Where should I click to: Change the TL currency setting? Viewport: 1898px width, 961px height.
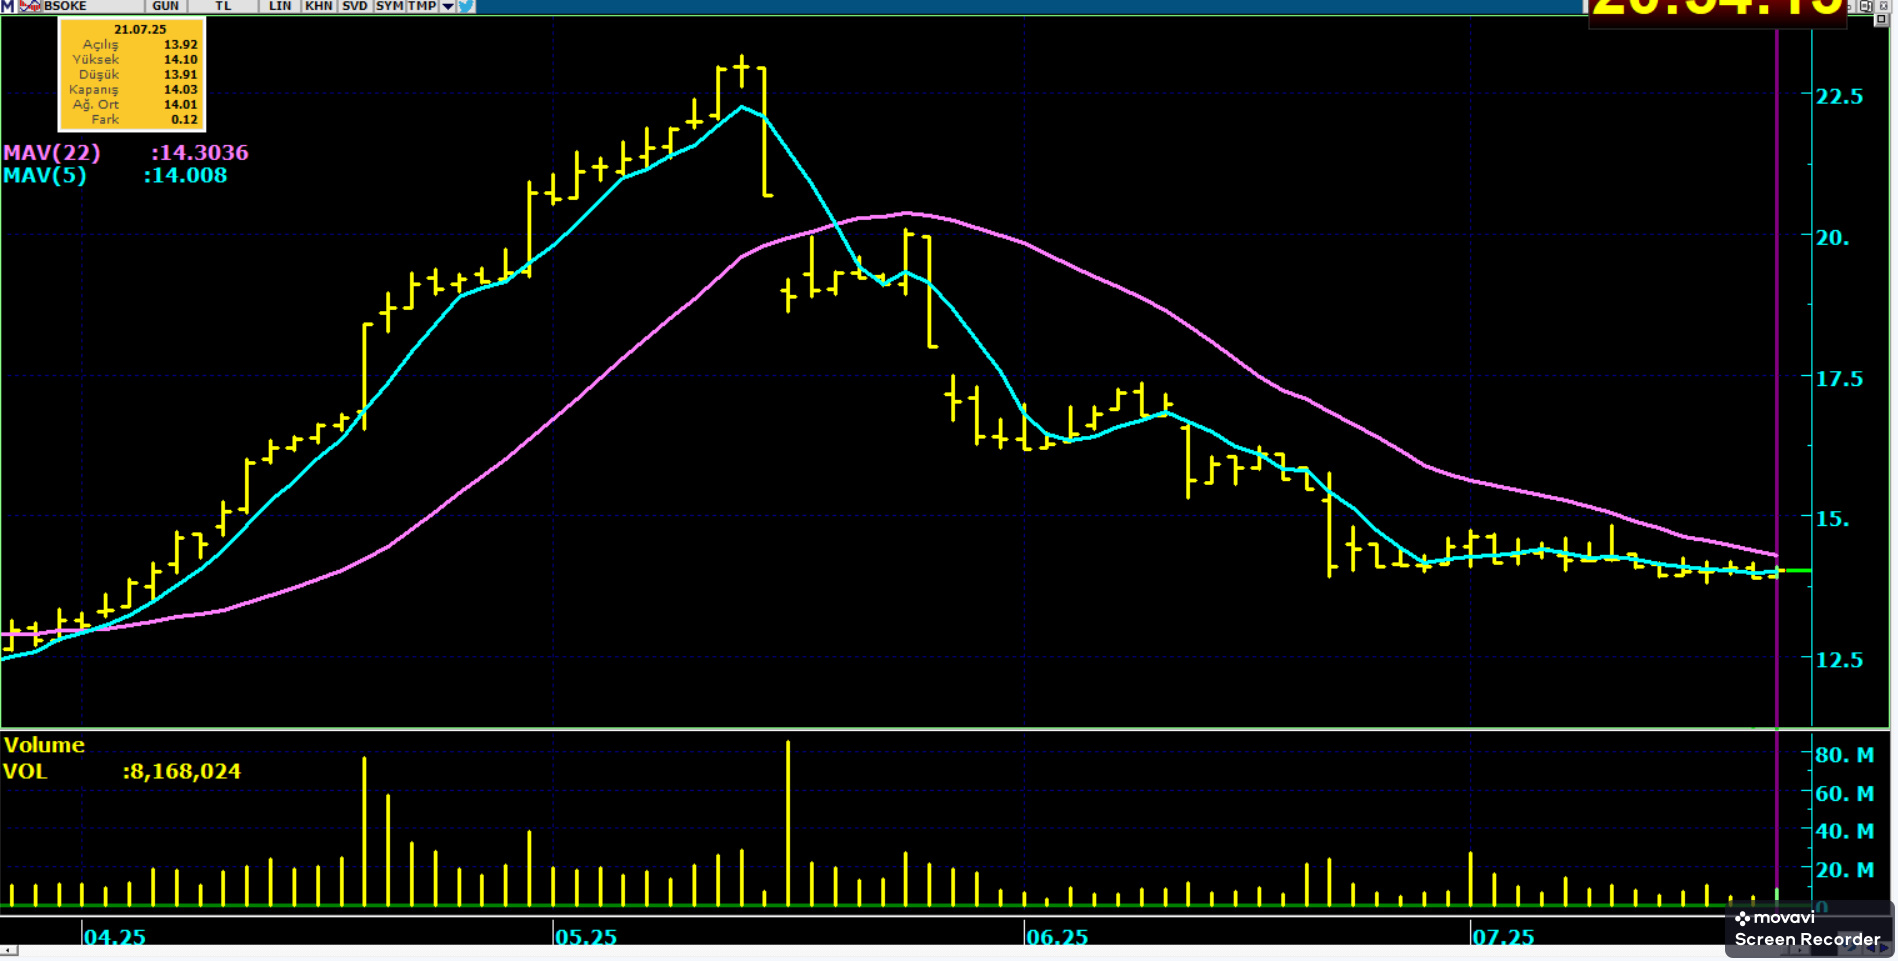[x=223, y=6]
